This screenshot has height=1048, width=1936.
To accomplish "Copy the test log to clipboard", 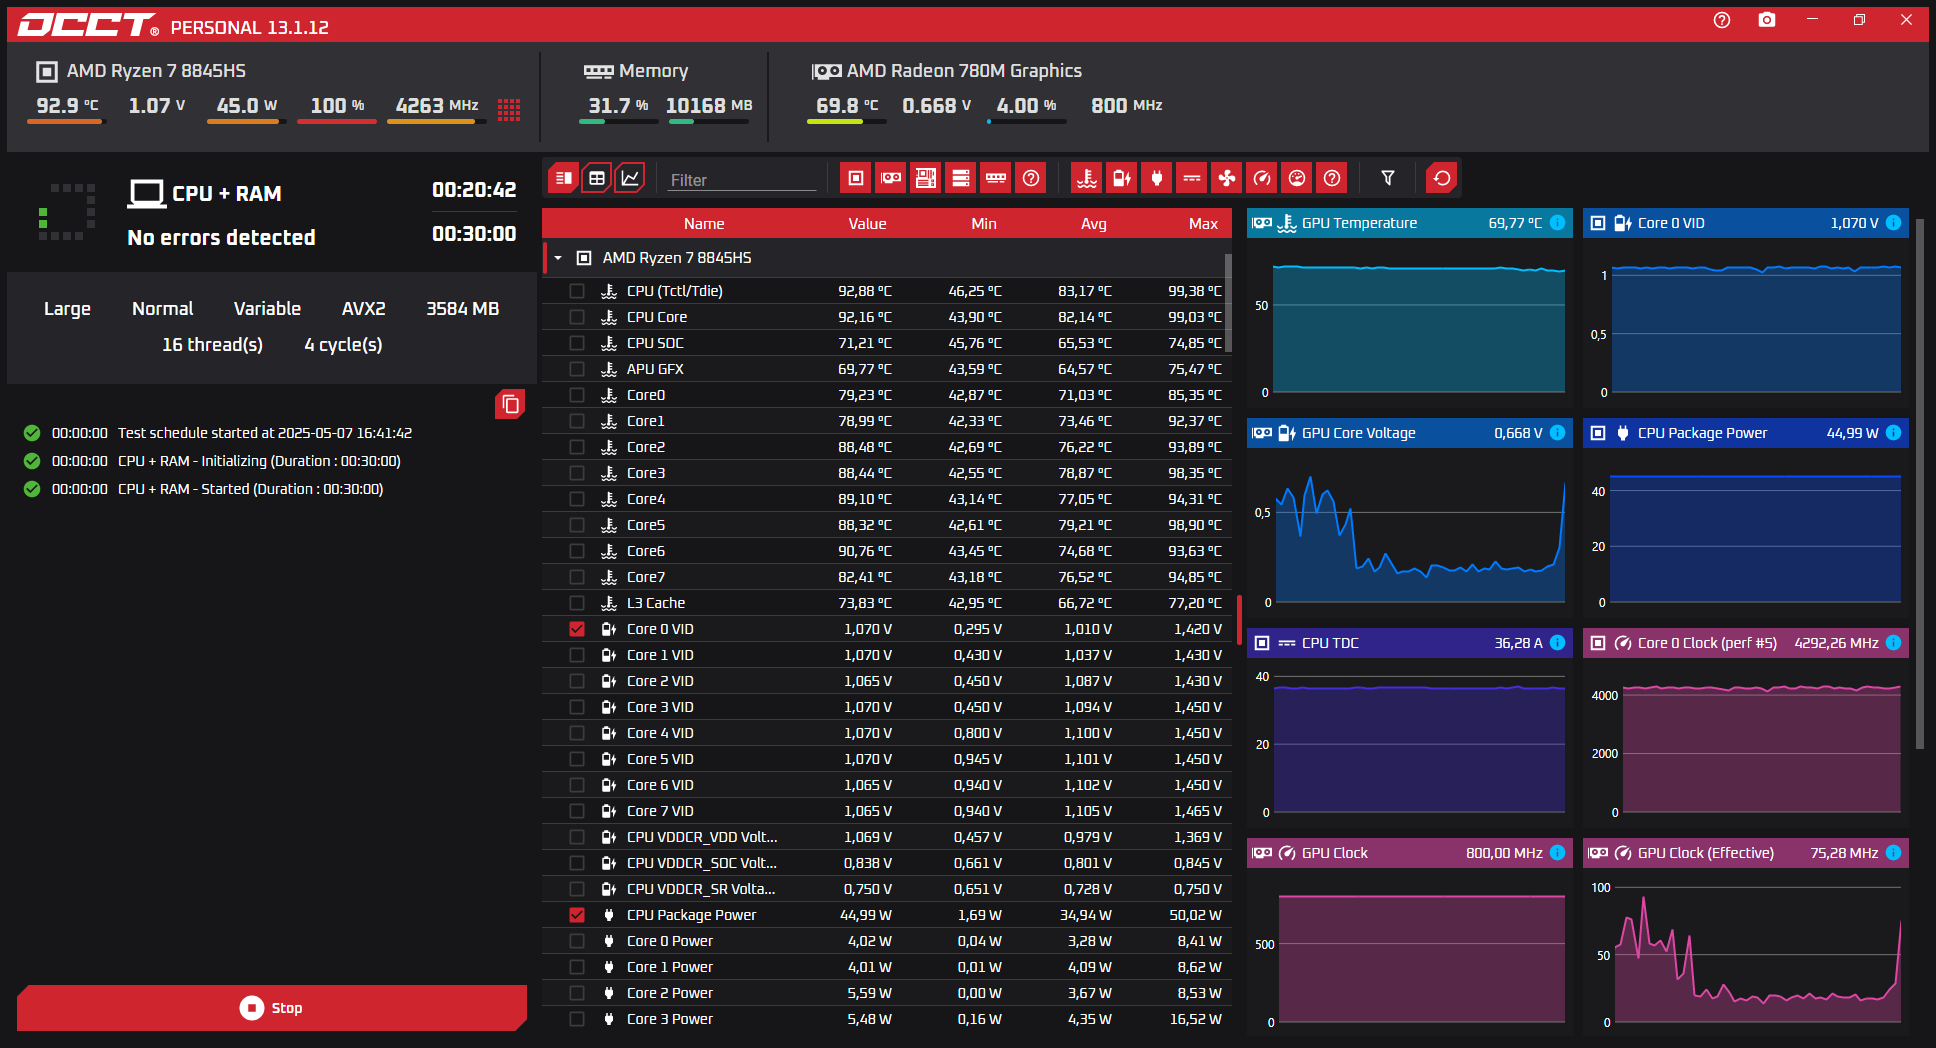I will click(x=510, y=404).
